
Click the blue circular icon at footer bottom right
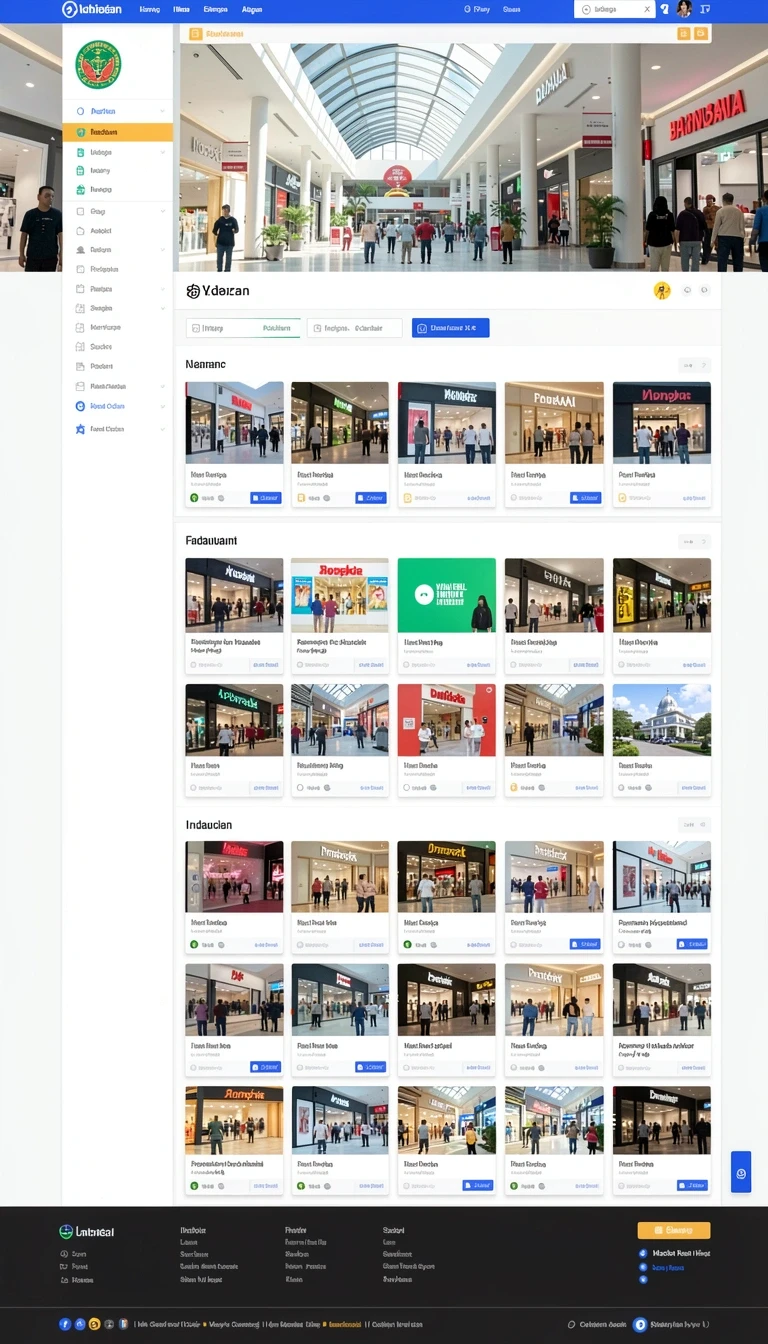click(x=640, y=1324)
